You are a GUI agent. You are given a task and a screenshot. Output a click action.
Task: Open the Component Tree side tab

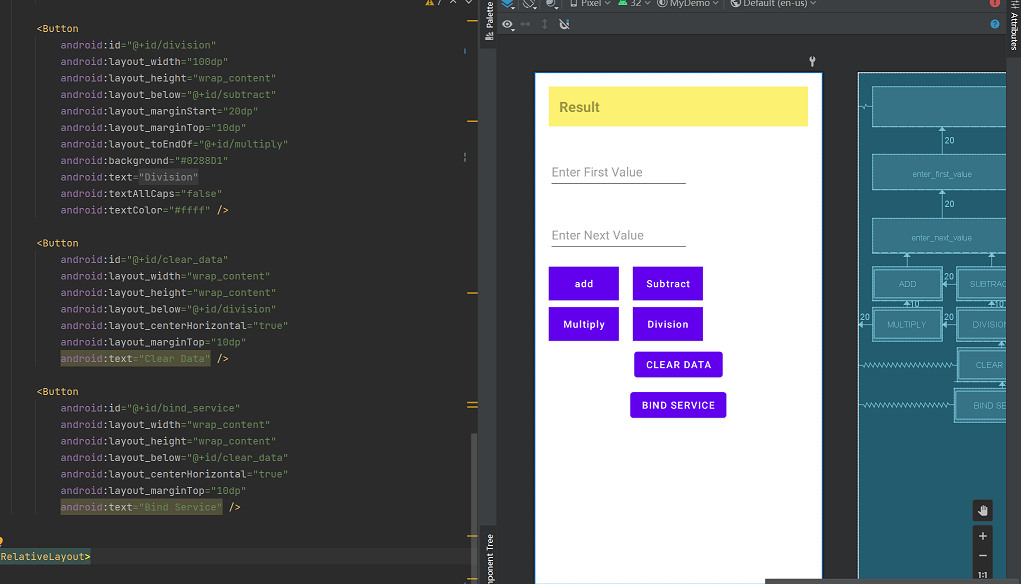[x=490, y=557]
